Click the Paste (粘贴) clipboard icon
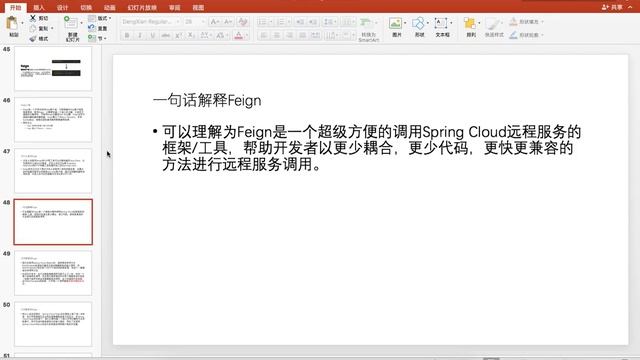 [13, 24]
